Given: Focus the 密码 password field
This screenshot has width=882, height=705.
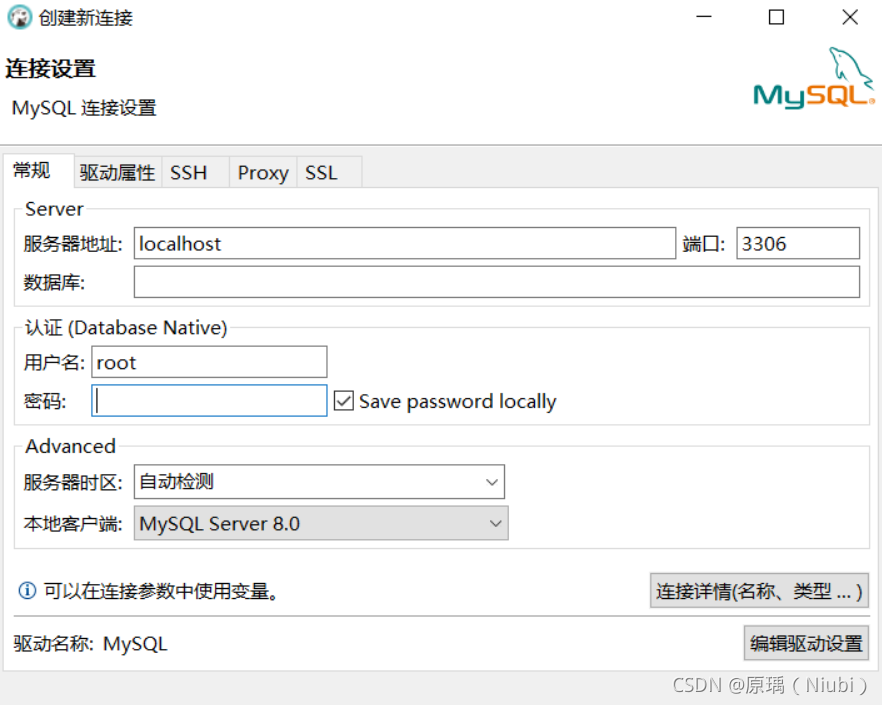Looking at the screenshot, I should point(209,401).
